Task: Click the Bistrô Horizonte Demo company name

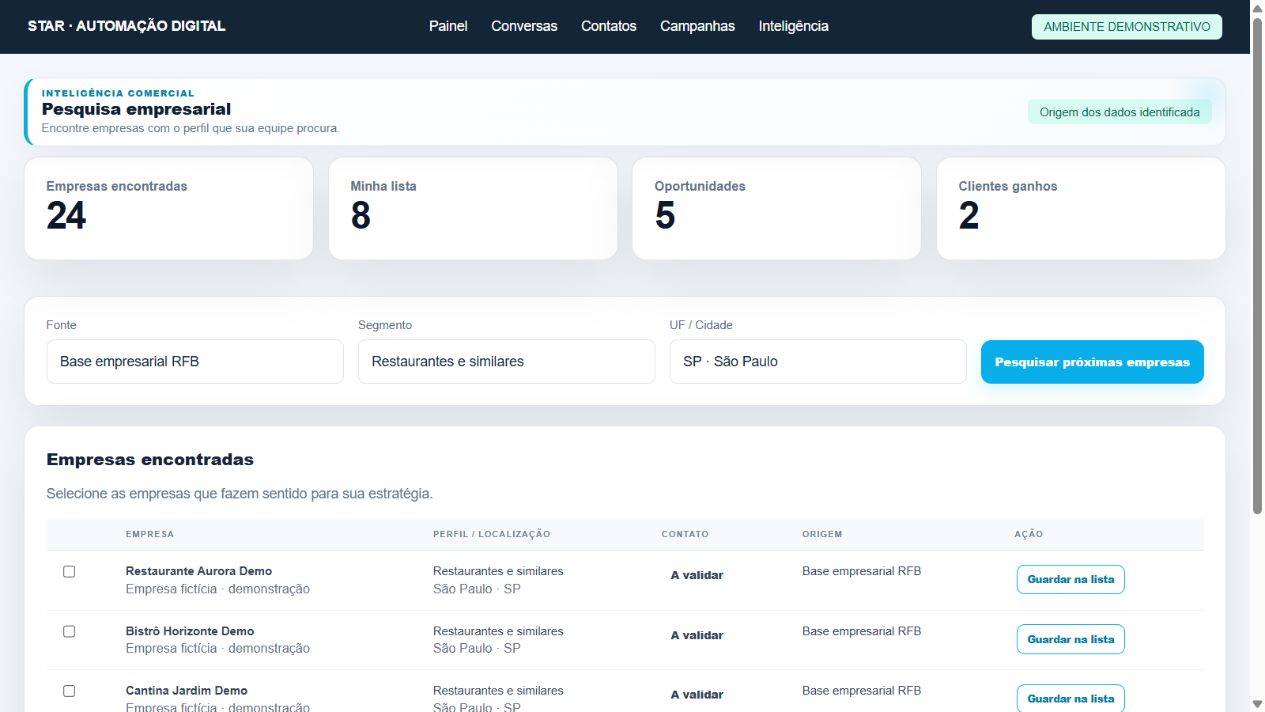Action: (x=190, y=631)
